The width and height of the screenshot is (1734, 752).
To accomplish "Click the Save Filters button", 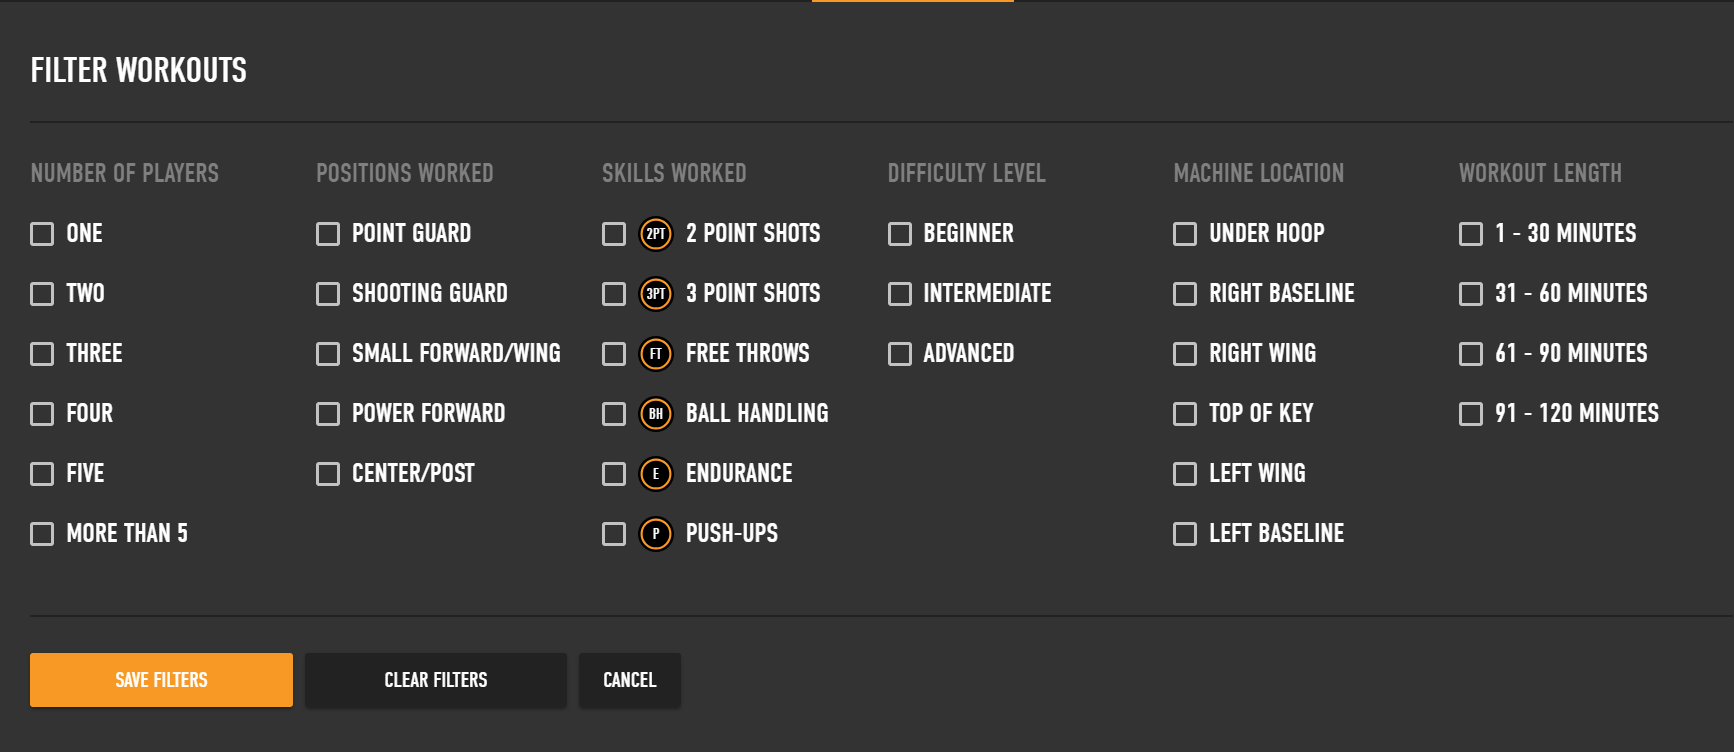I will click(161, 680).
